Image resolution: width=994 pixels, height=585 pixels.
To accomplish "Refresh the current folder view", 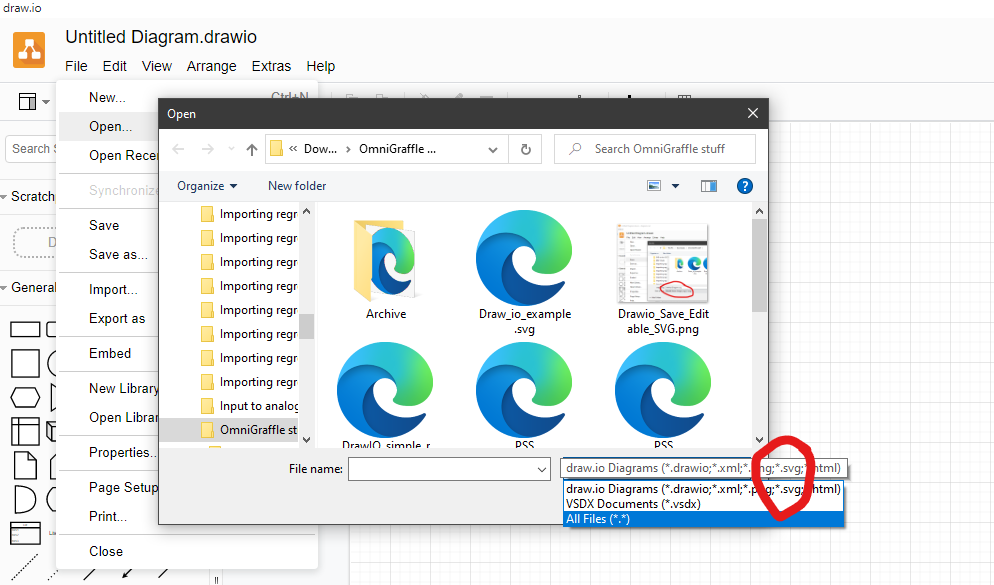I will point(526,148).
